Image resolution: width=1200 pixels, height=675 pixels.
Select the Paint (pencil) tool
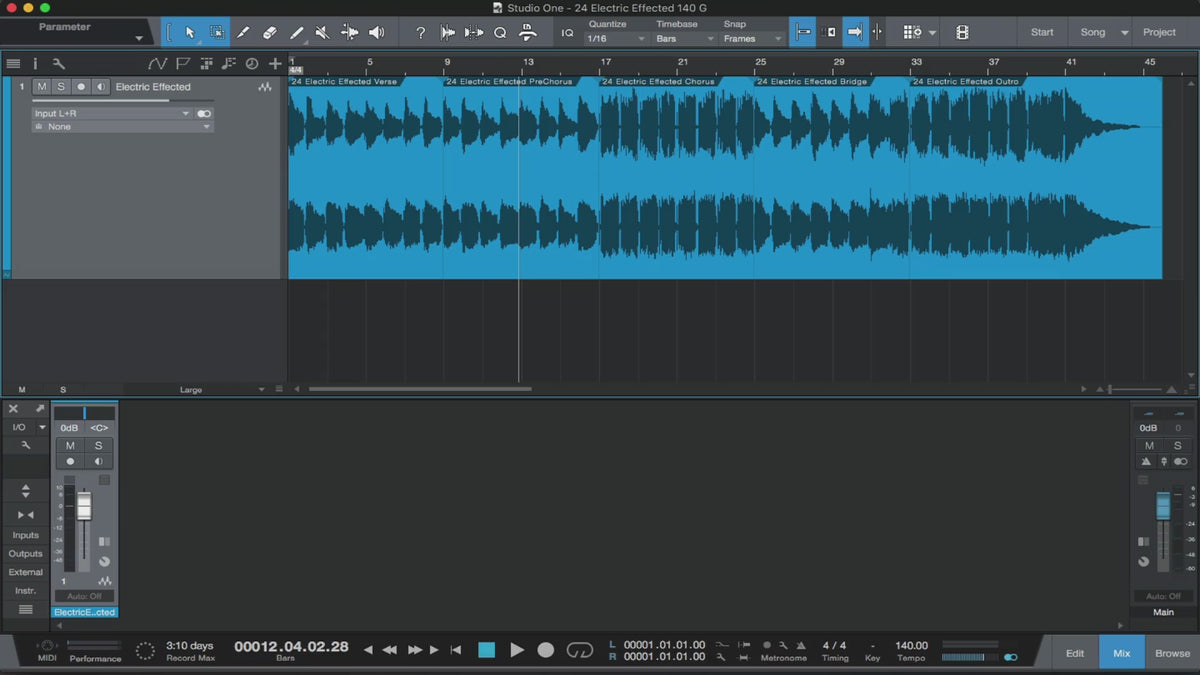pos(296,32)
